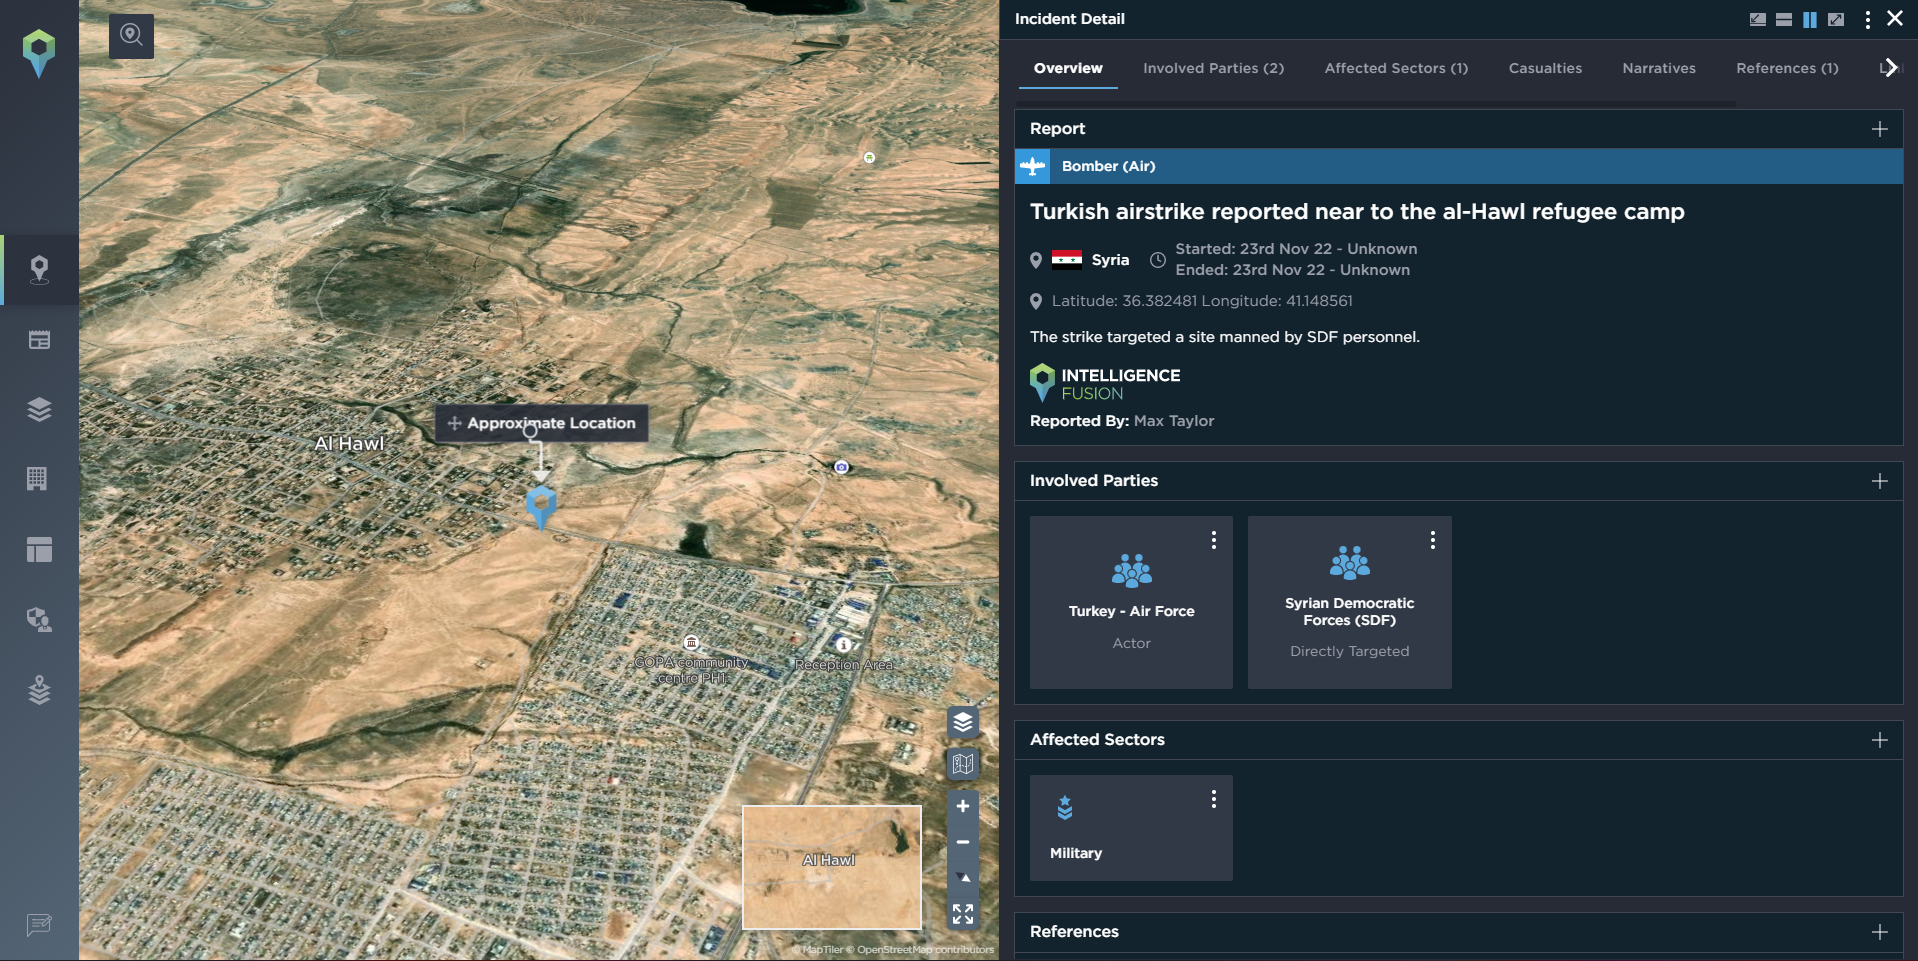Switch to the Overview tab

pos(1068,68)
